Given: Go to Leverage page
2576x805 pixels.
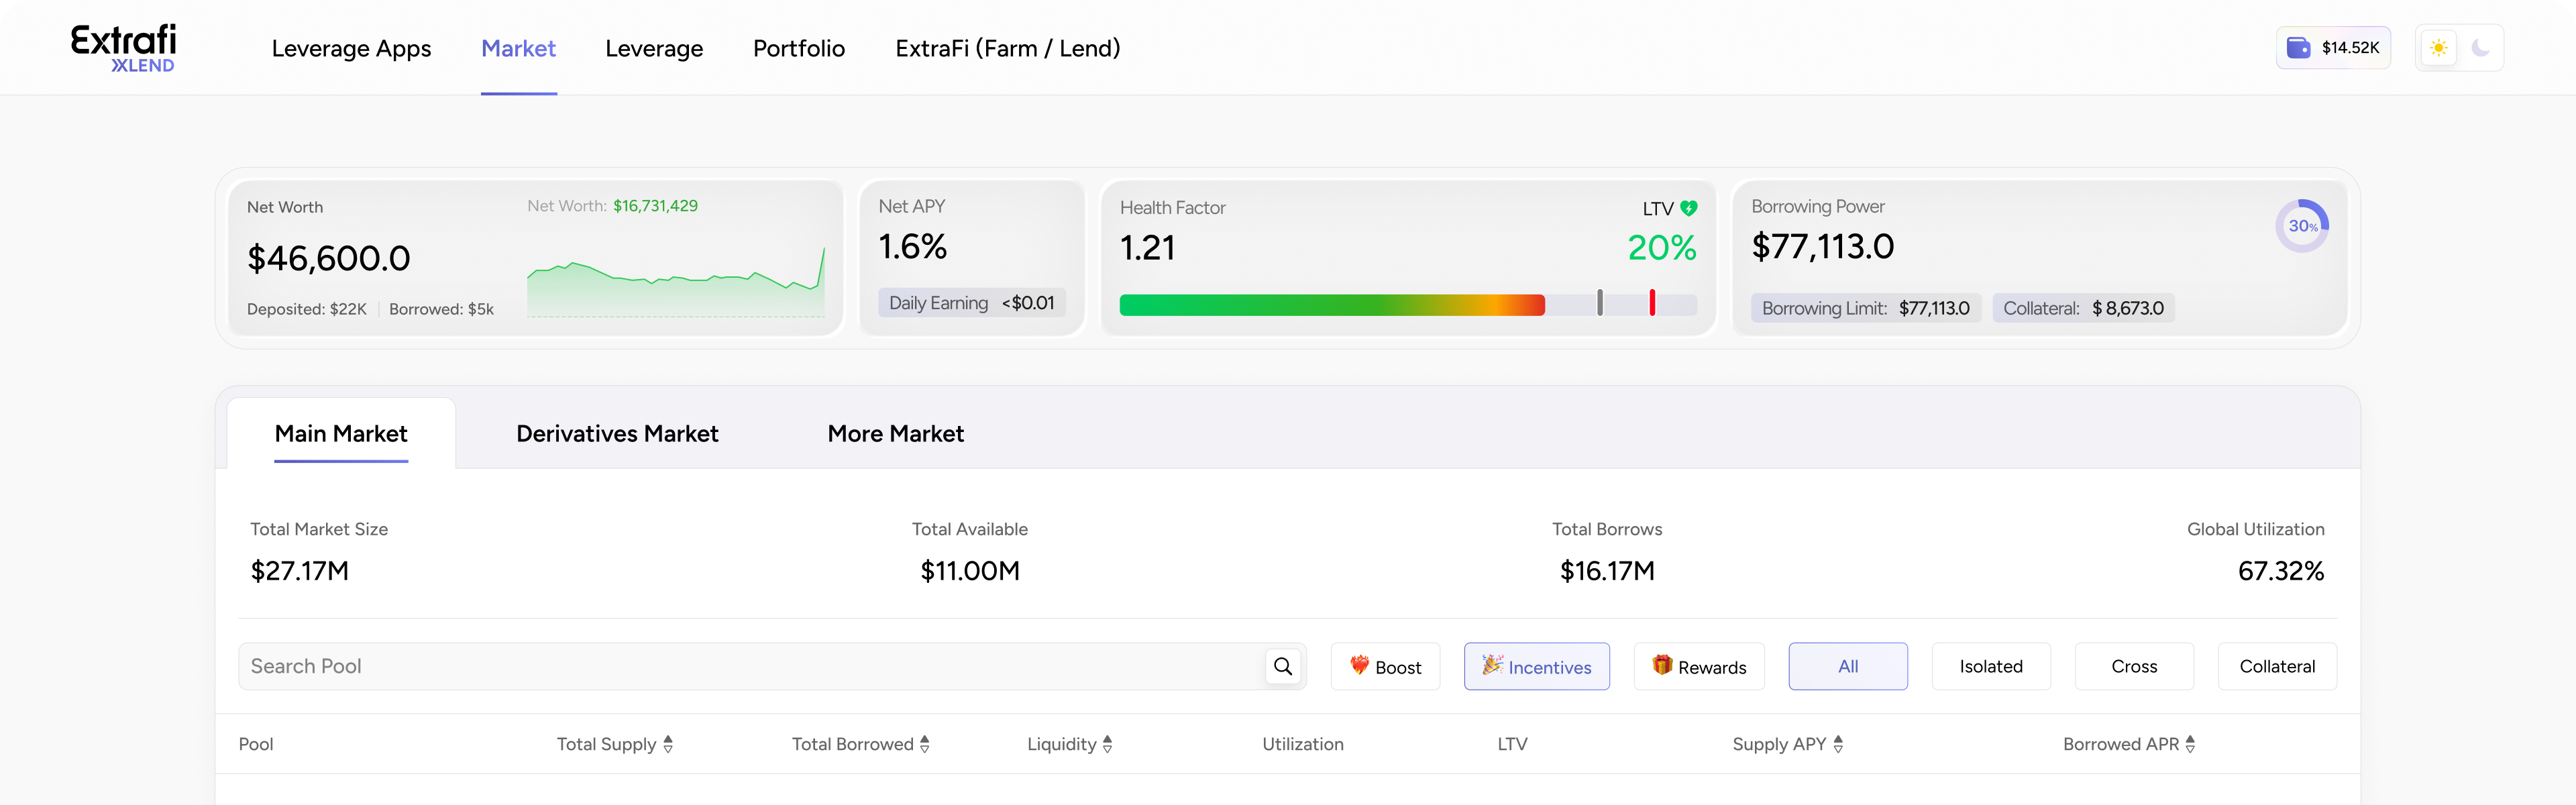Looking at the screenshot, I should click(x=654, y=48).
